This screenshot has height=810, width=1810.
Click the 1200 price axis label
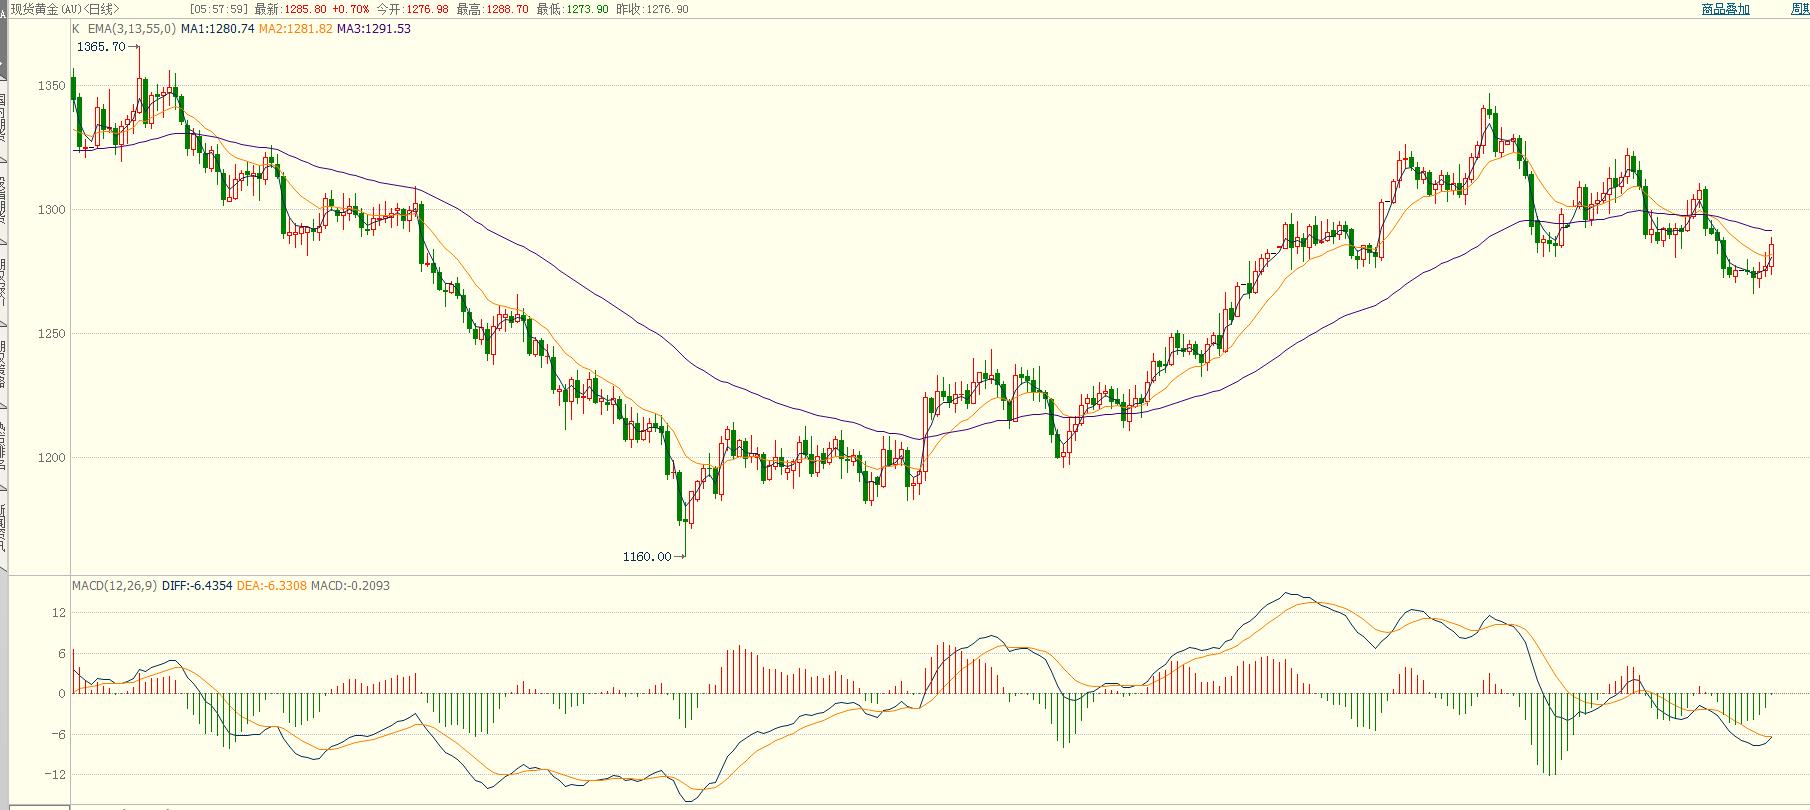51,458
